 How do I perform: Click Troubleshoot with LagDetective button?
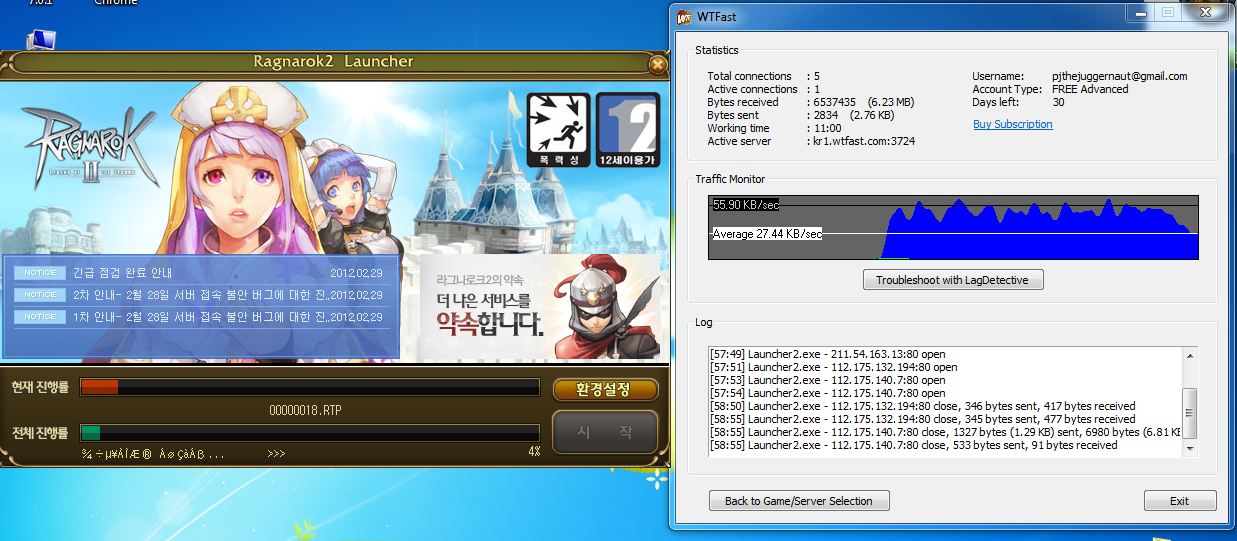tap(952, 280)
